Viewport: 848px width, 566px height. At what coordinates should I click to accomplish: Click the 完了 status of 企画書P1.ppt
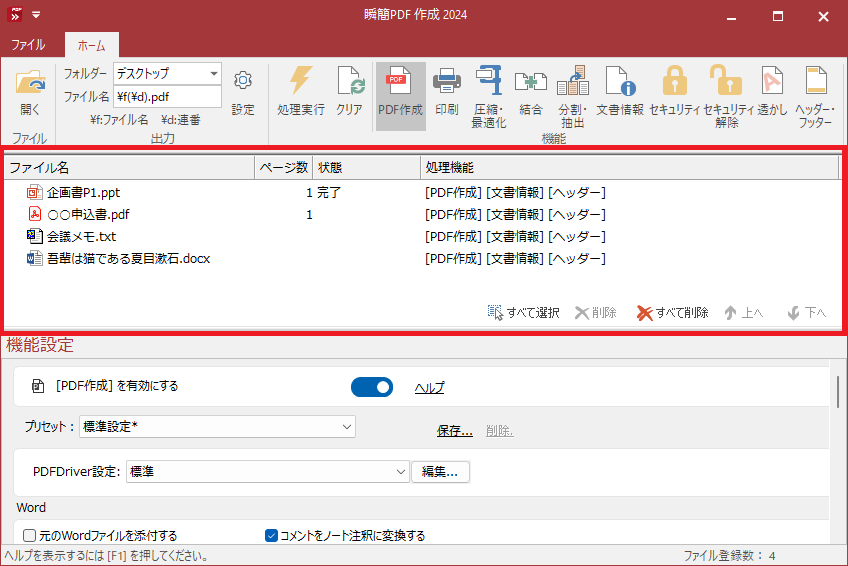(x=328, y=192)
